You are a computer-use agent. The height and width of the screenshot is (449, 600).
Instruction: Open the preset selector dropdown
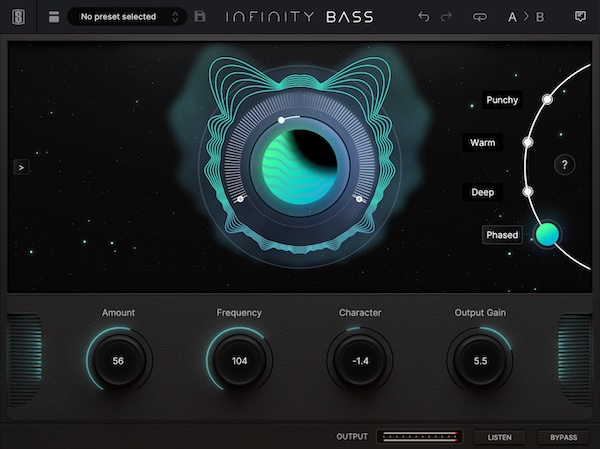point(127,17)
